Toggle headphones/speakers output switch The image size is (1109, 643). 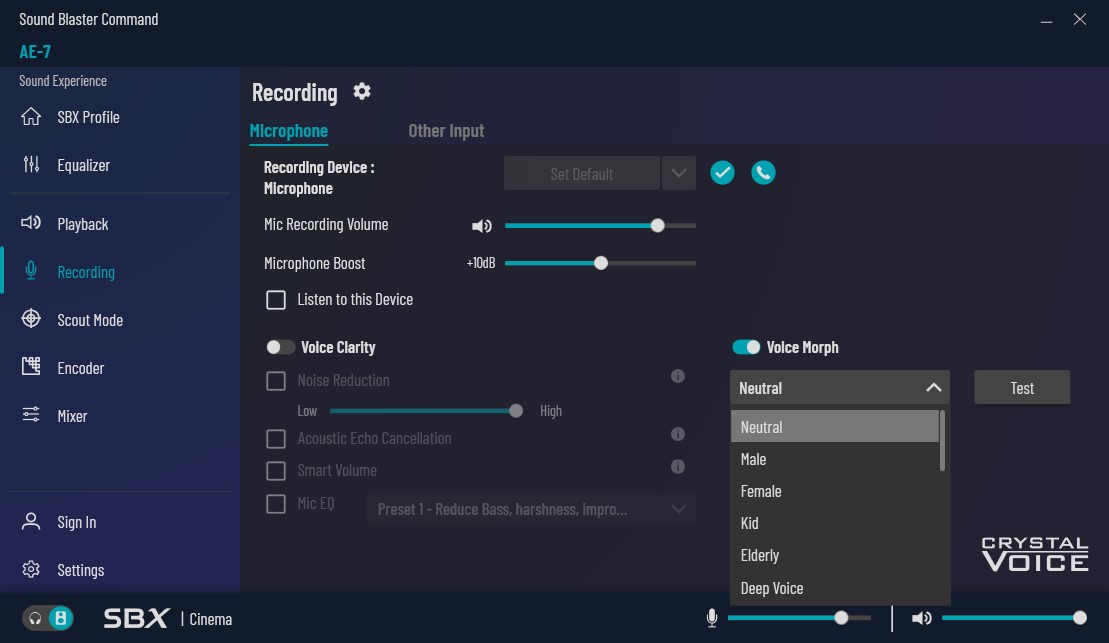pos(48,618)
